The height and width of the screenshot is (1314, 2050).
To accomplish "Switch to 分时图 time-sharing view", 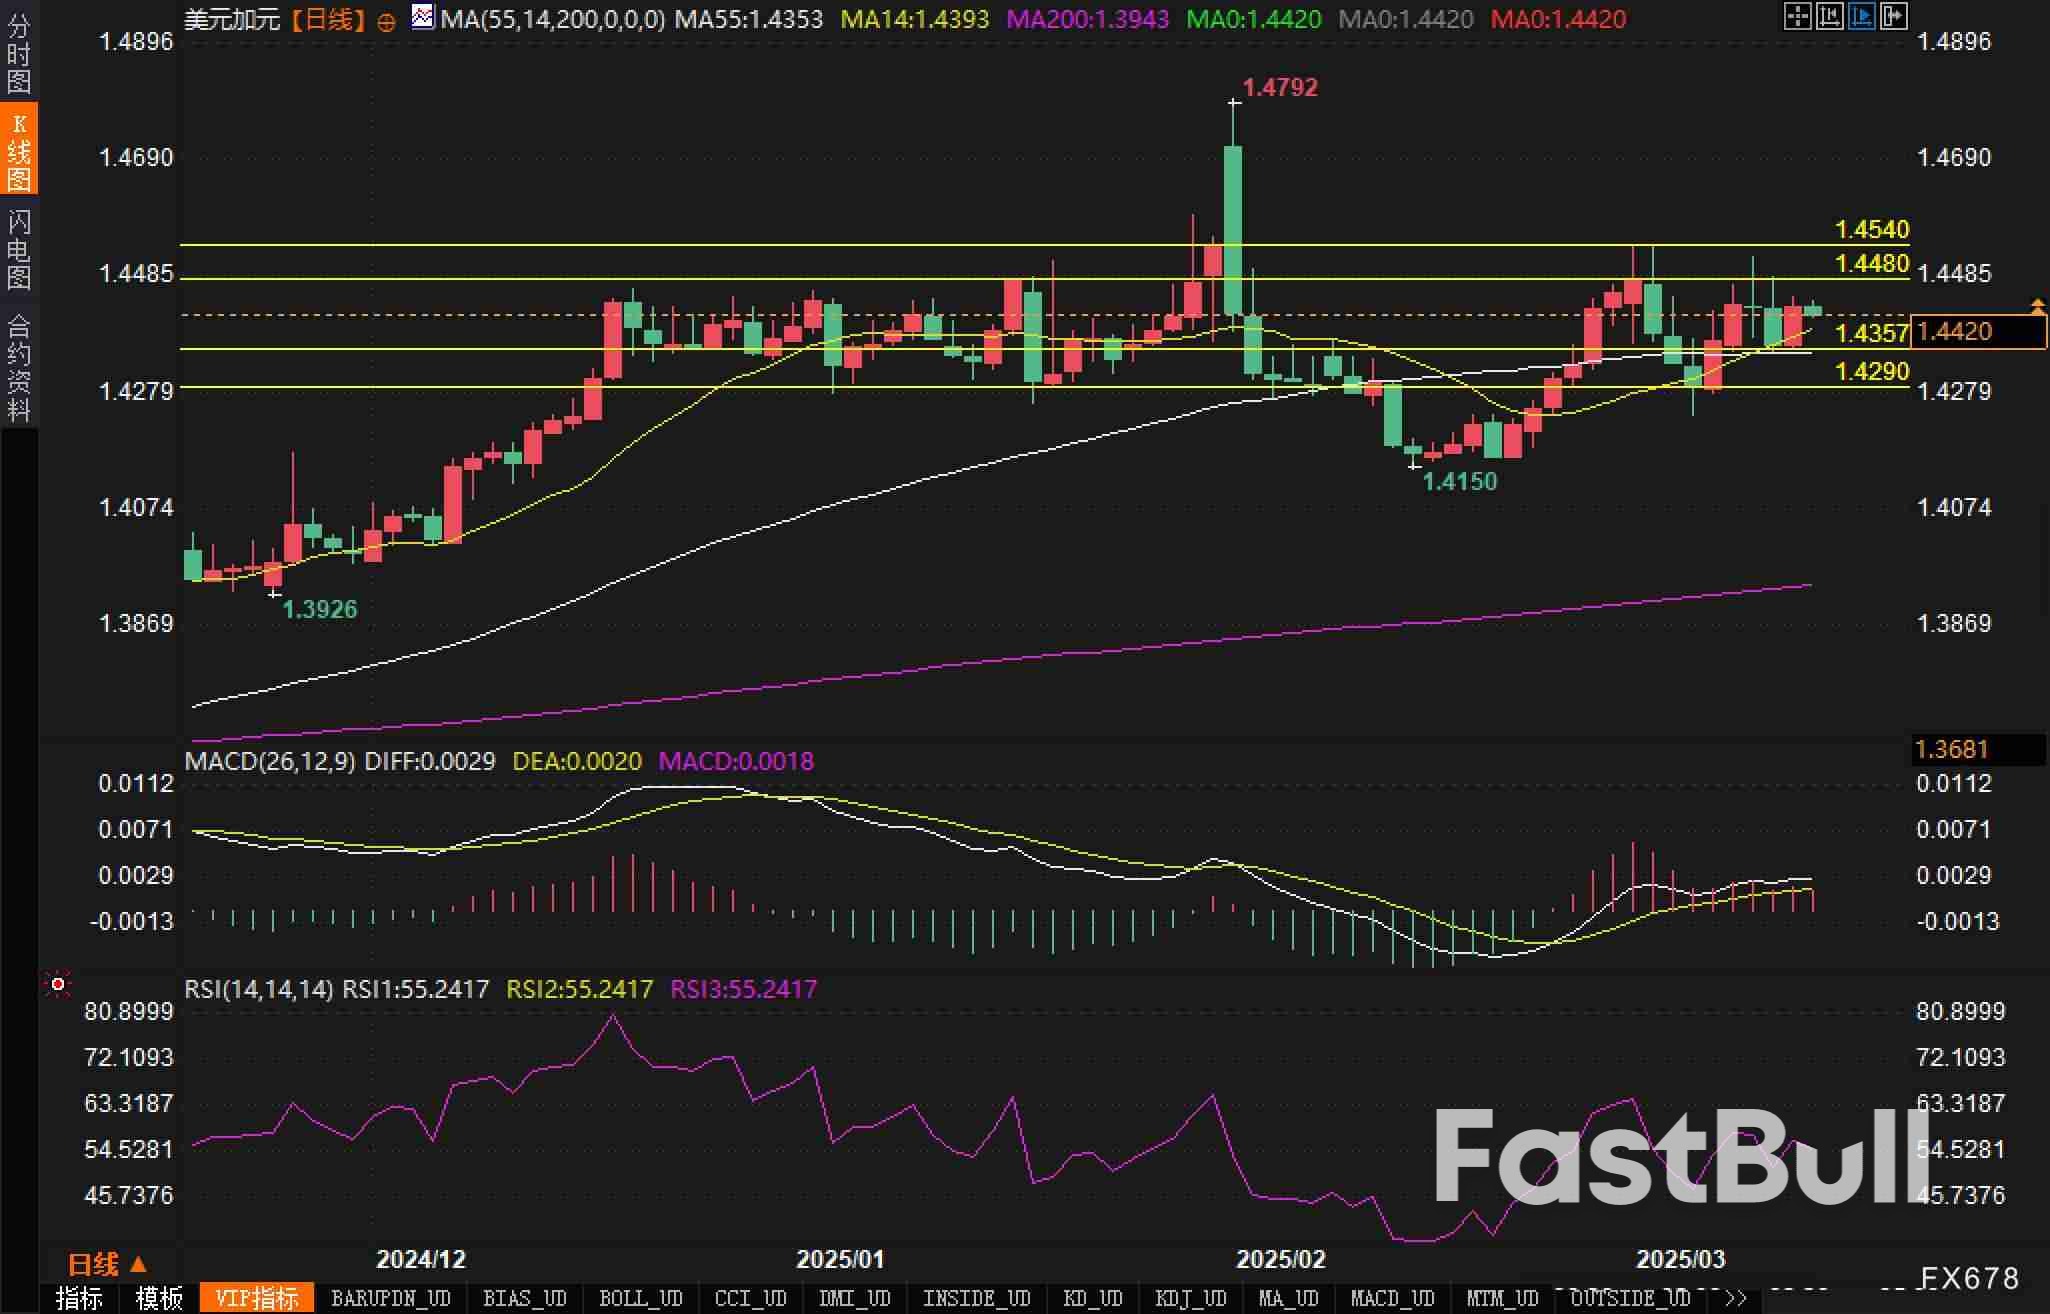I will pos(18,53).
